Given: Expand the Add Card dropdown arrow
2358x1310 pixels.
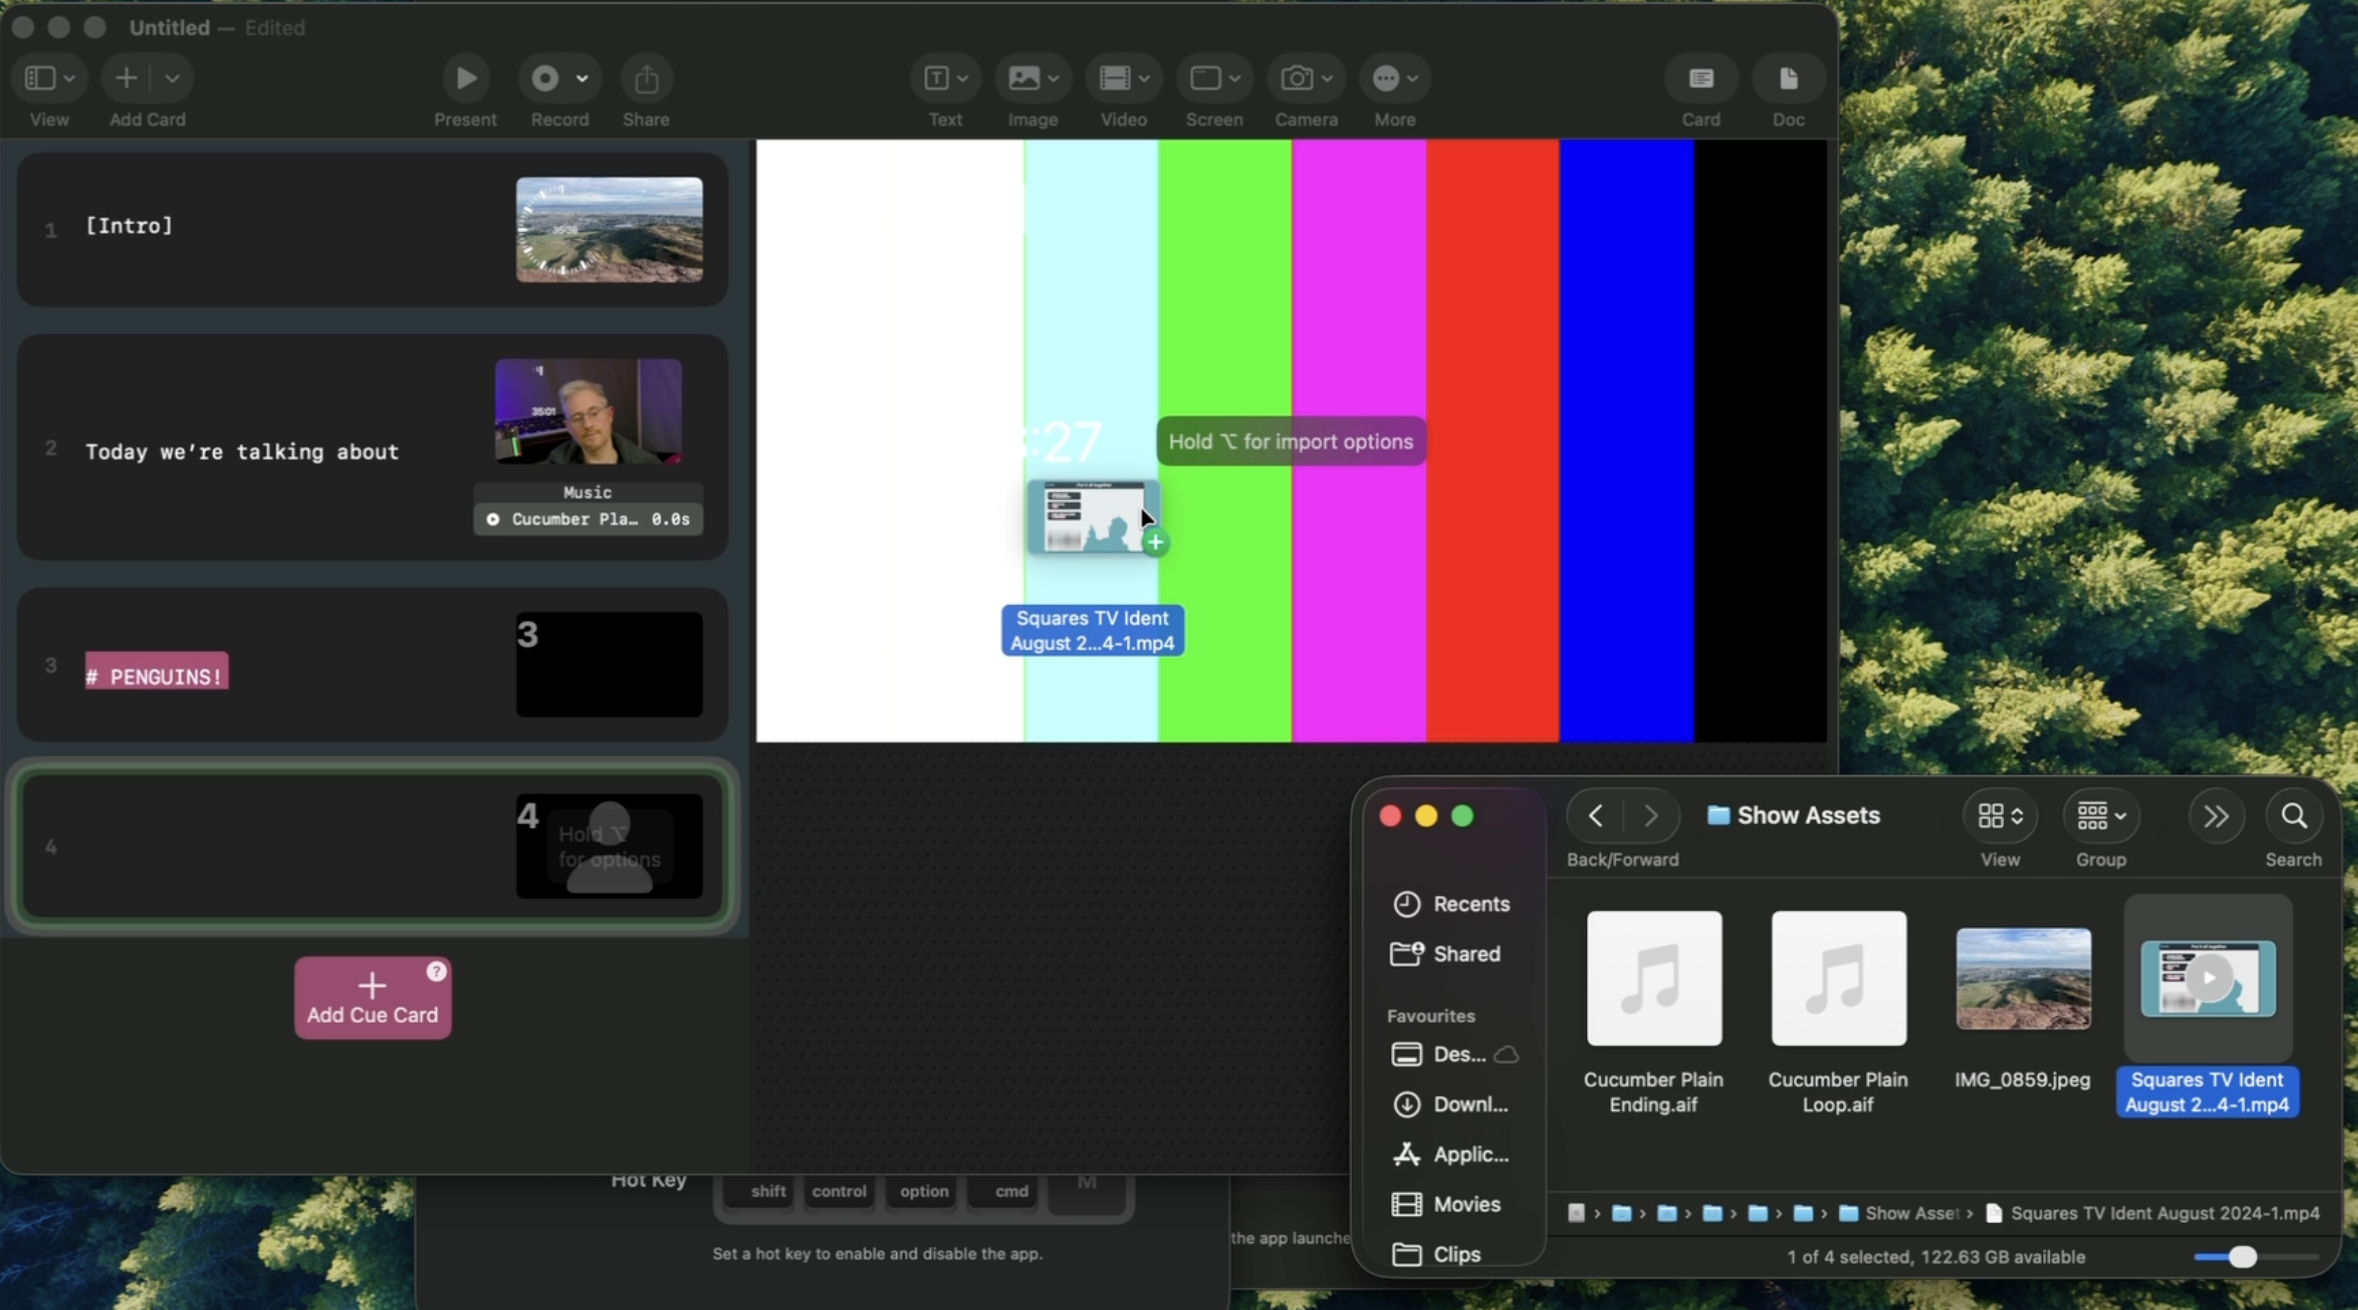Looking at the screenshot, I should pyautogui.click(x=172, y=78).
